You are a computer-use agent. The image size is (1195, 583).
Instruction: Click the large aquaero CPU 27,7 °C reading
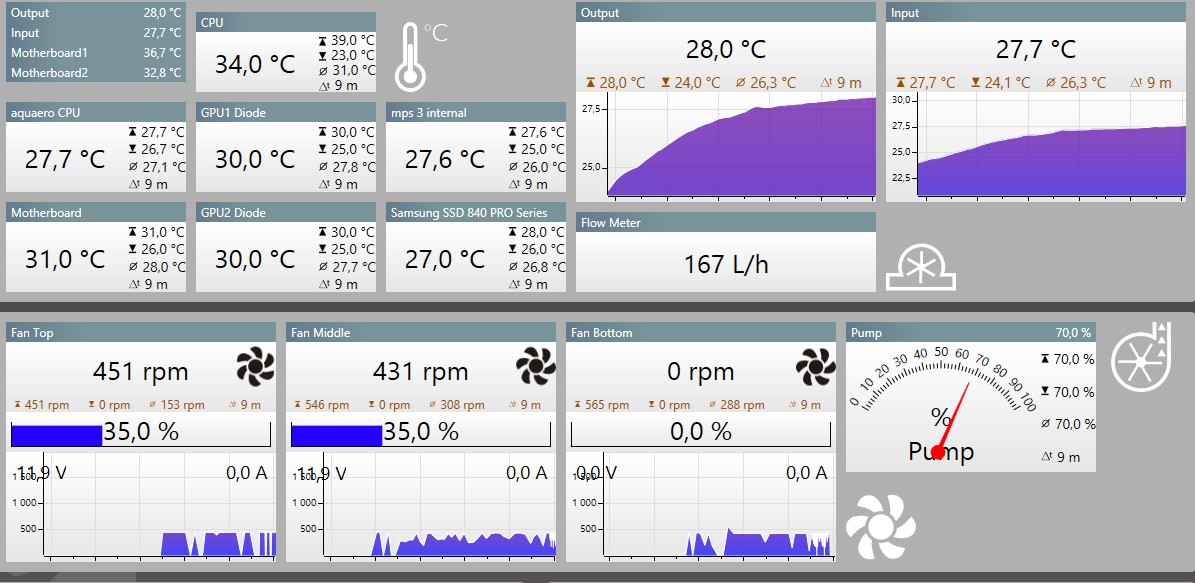click(65, 159)
